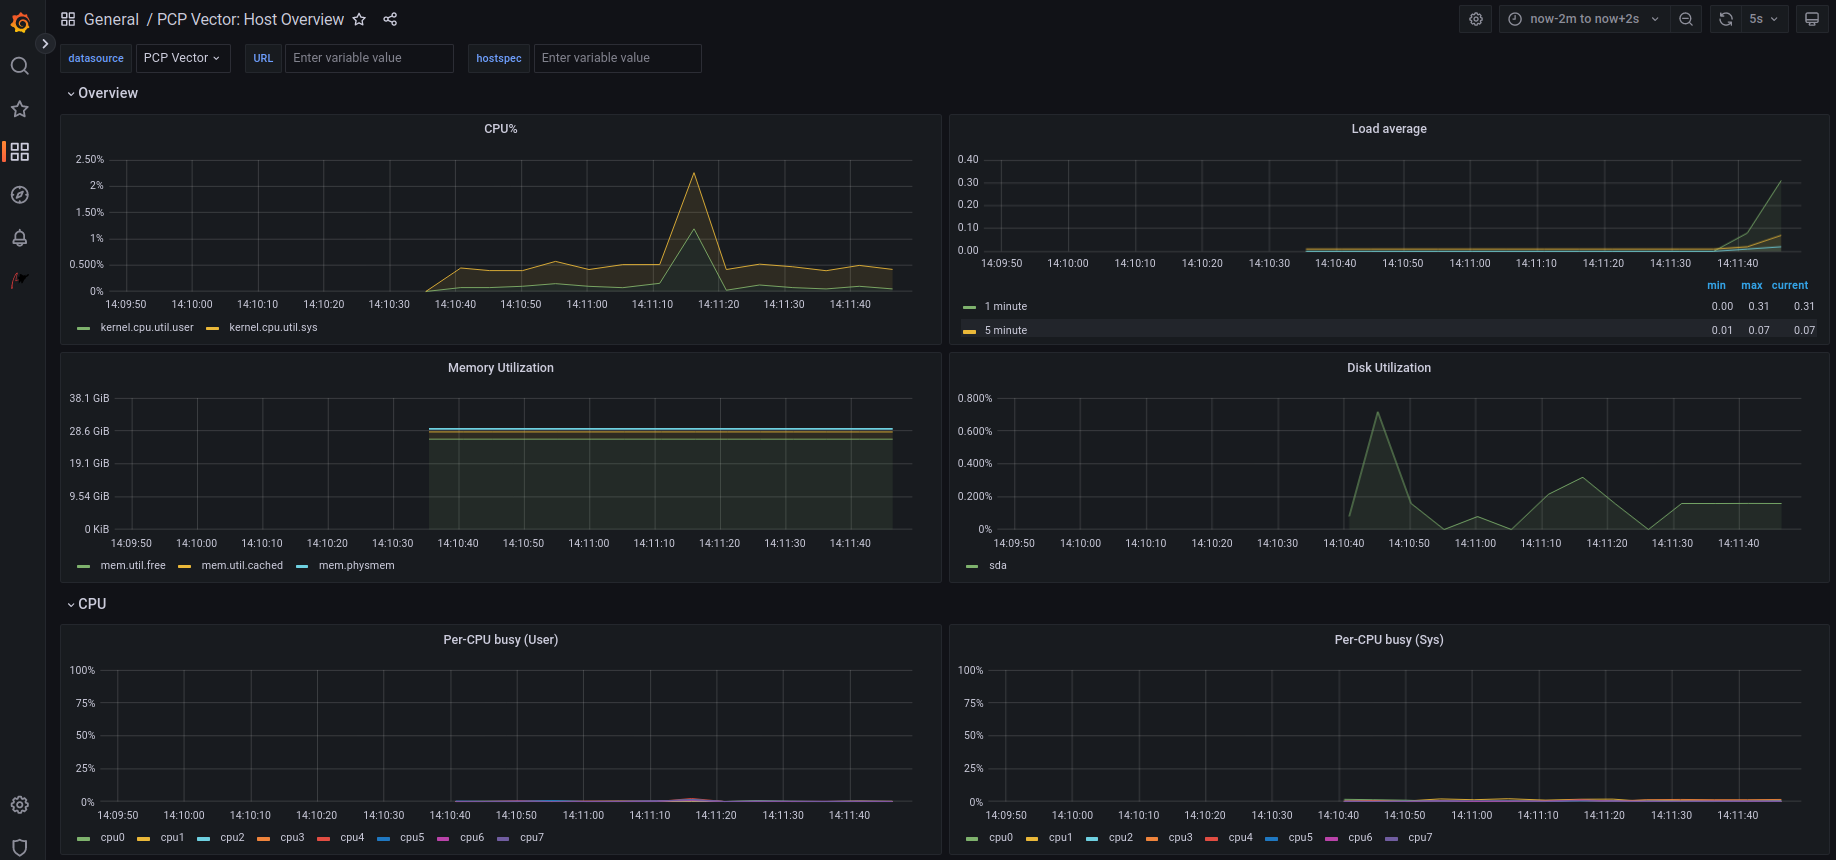Toggle mem.util.cached series visibility
The width and height of the screenshot is (1836, 860).
pyautogui.click(x=241, y=566)
